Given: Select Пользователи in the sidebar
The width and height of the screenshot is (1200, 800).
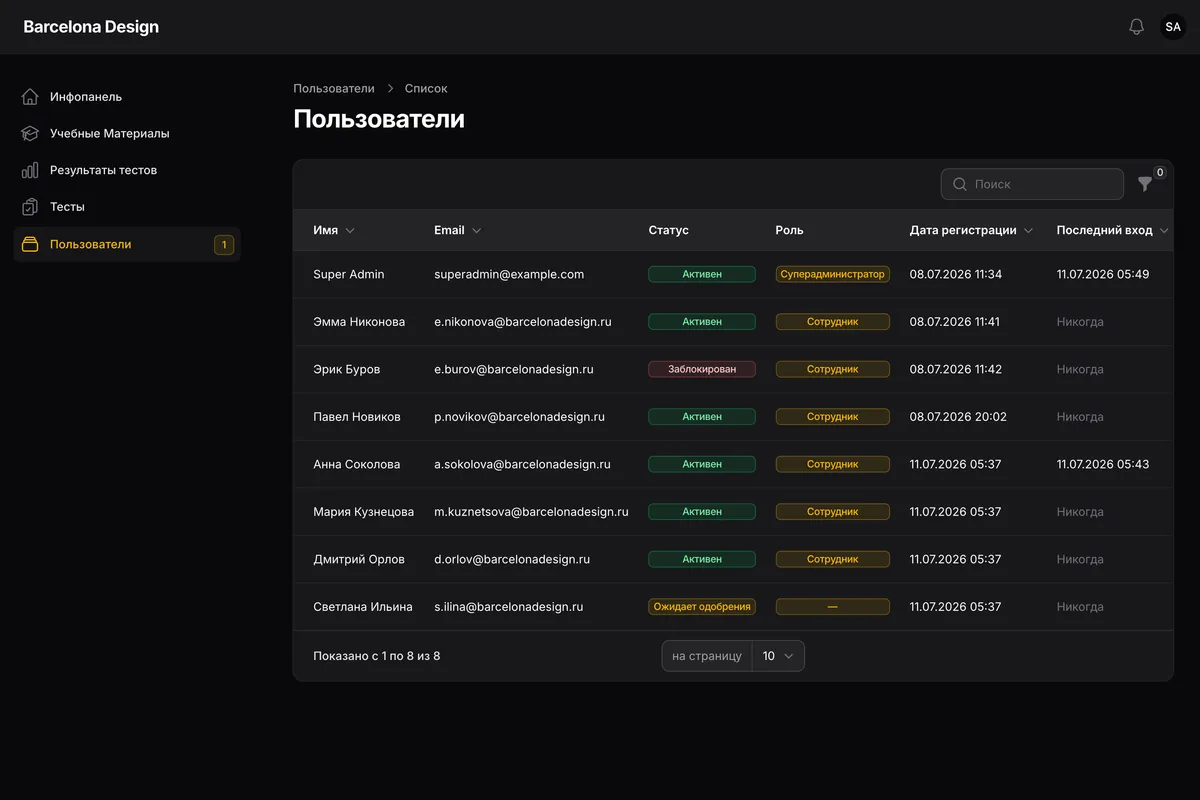Looking at the screenshot, I should click(x=127, y=244).
